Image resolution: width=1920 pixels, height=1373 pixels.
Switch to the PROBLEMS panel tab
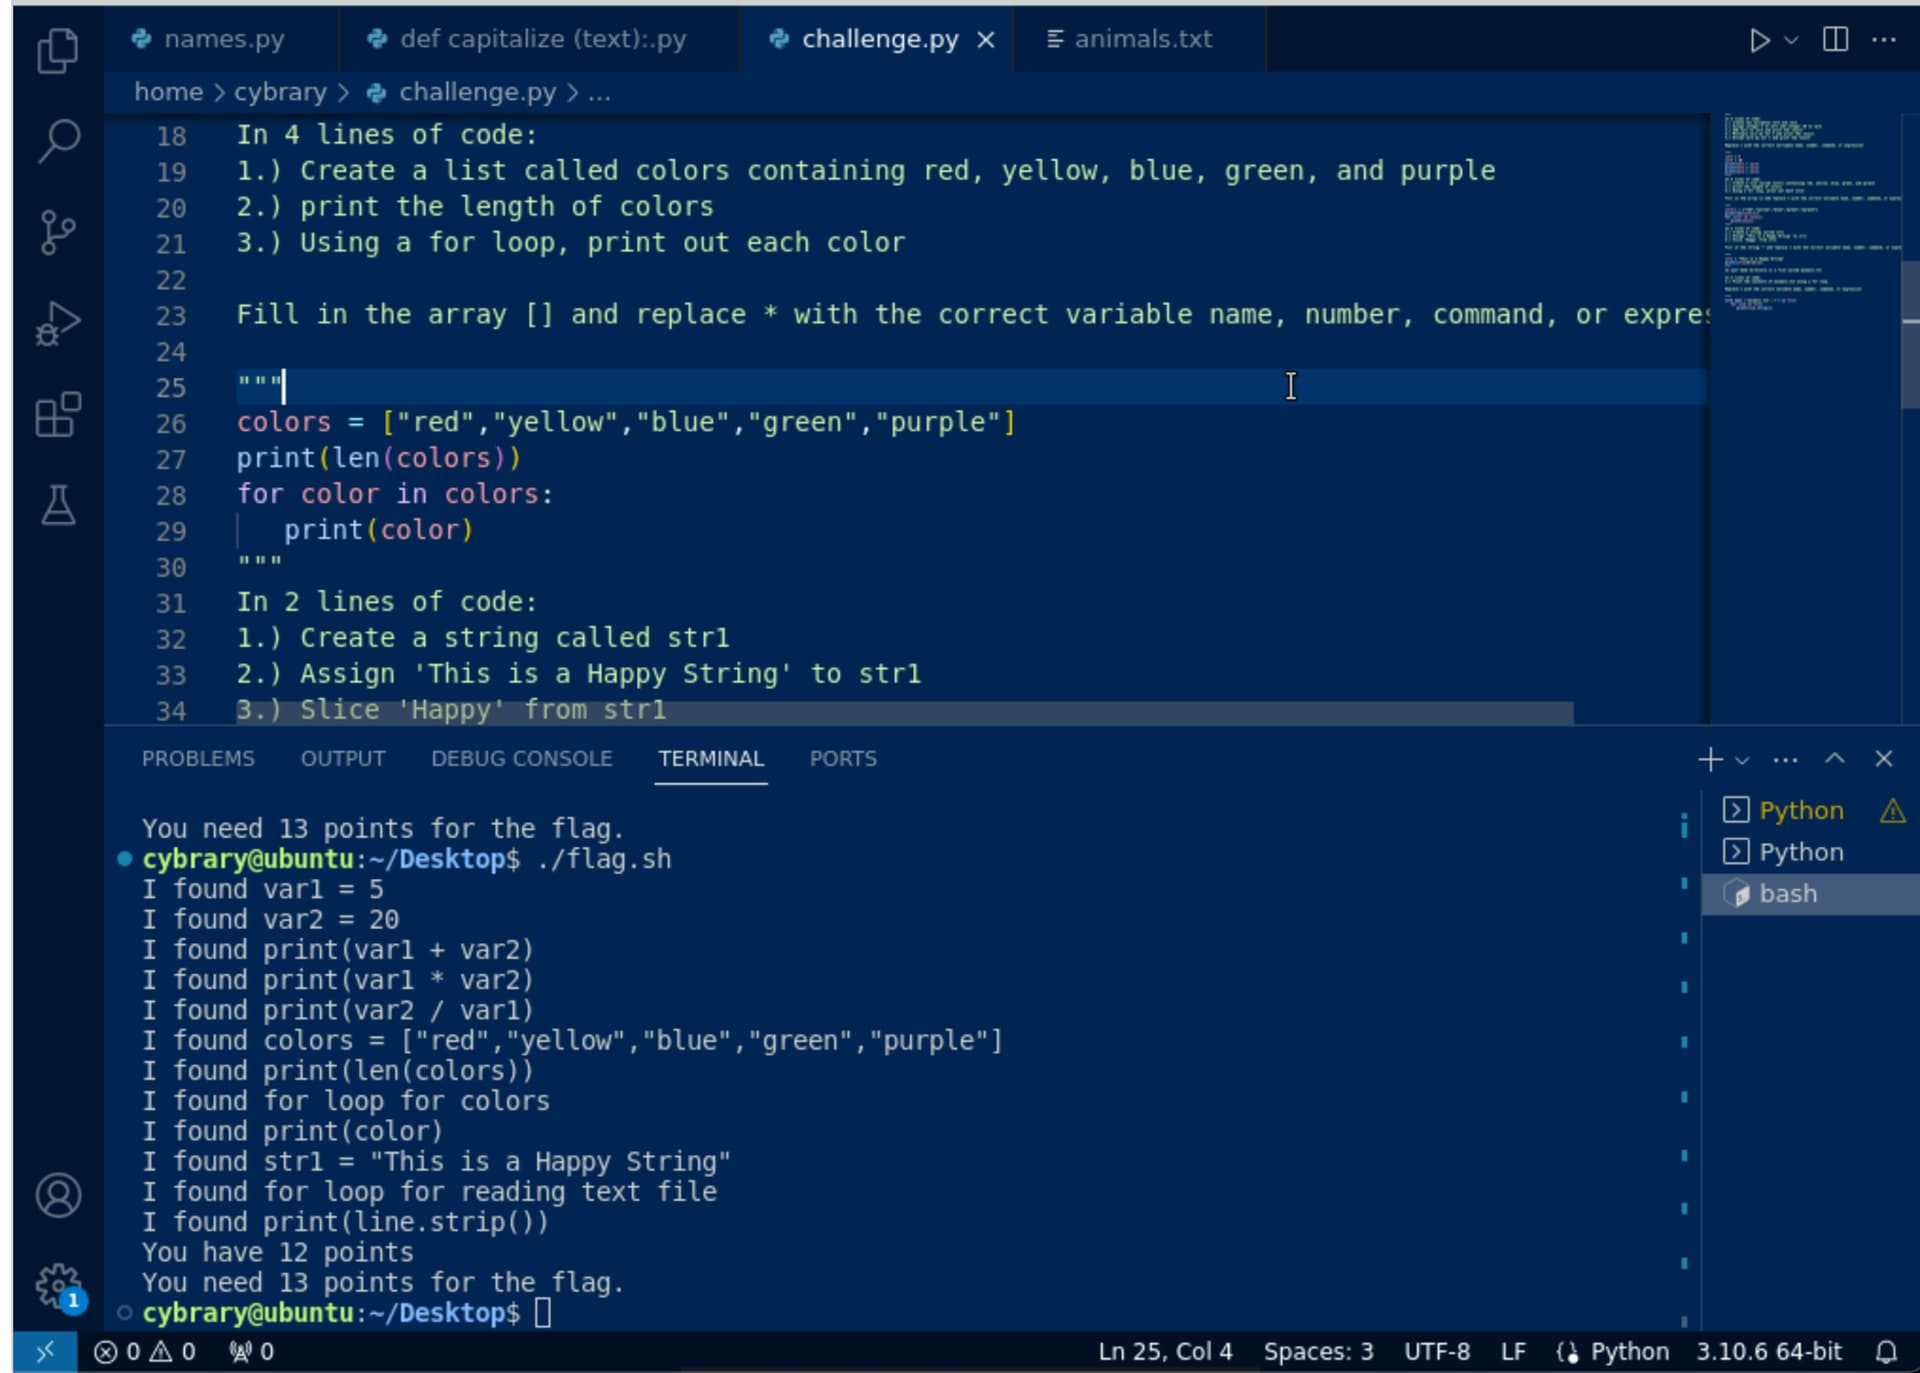tap(198, 759)
